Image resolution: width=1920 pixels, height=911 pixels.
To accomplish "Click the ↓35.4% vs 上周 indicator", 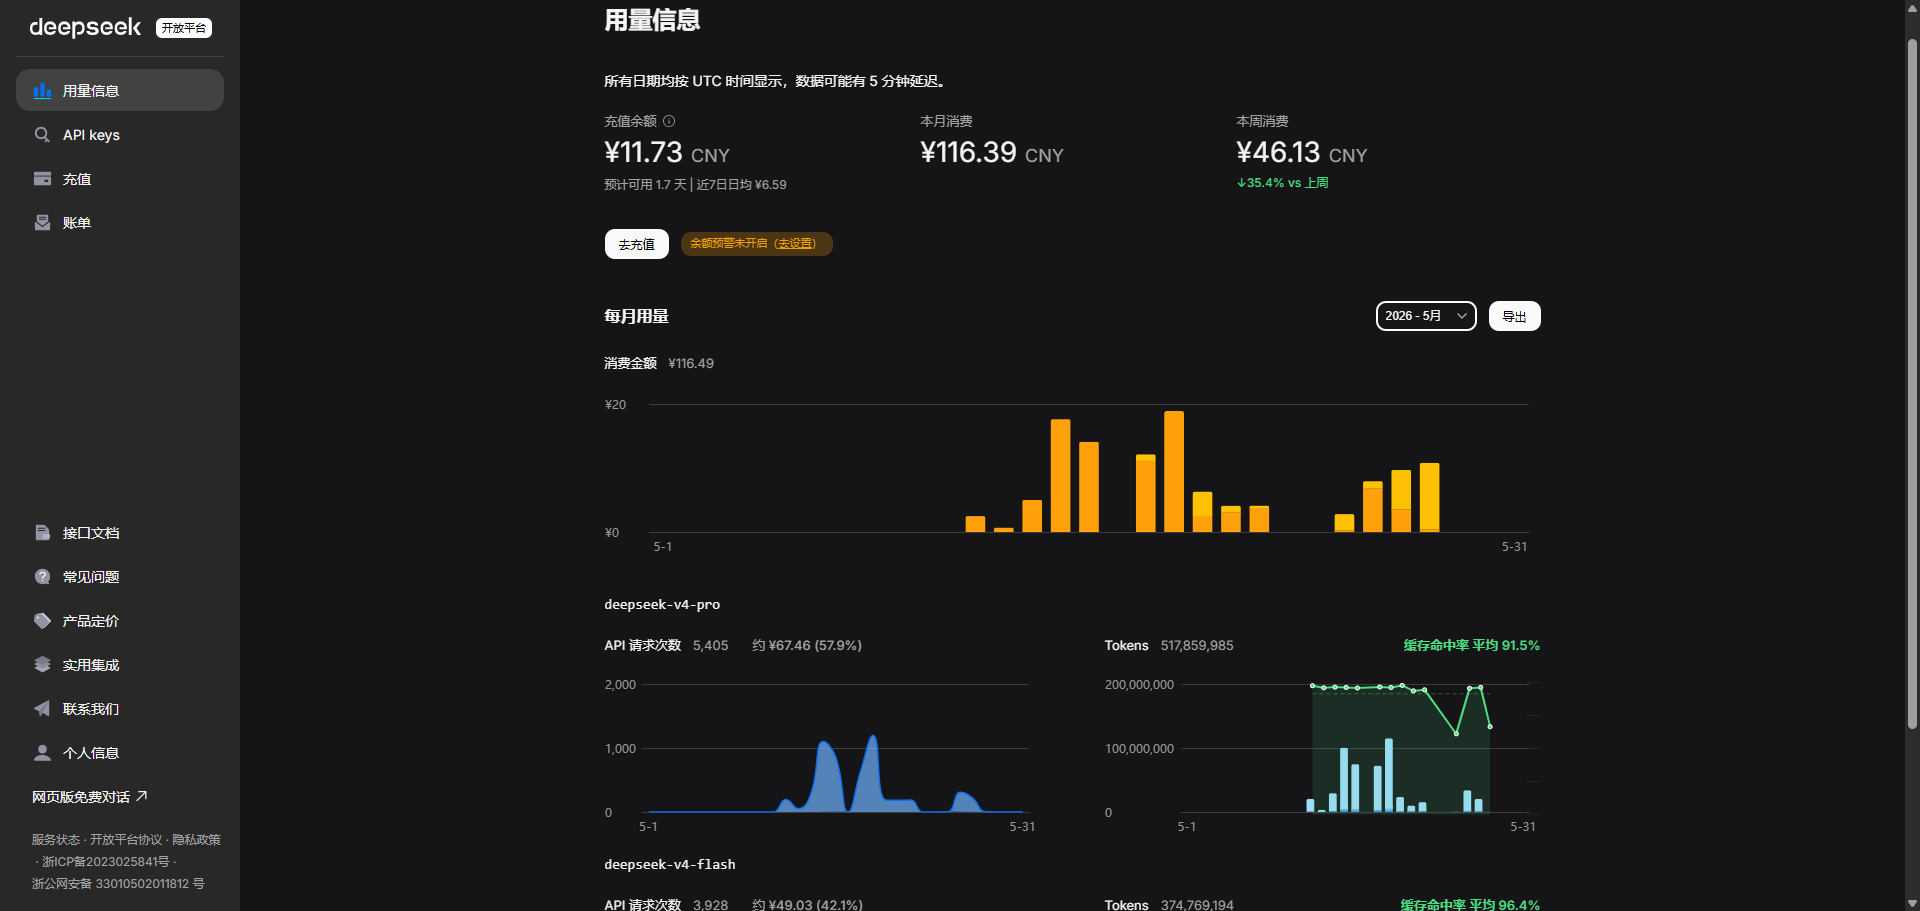I will tap(1283, 183).
